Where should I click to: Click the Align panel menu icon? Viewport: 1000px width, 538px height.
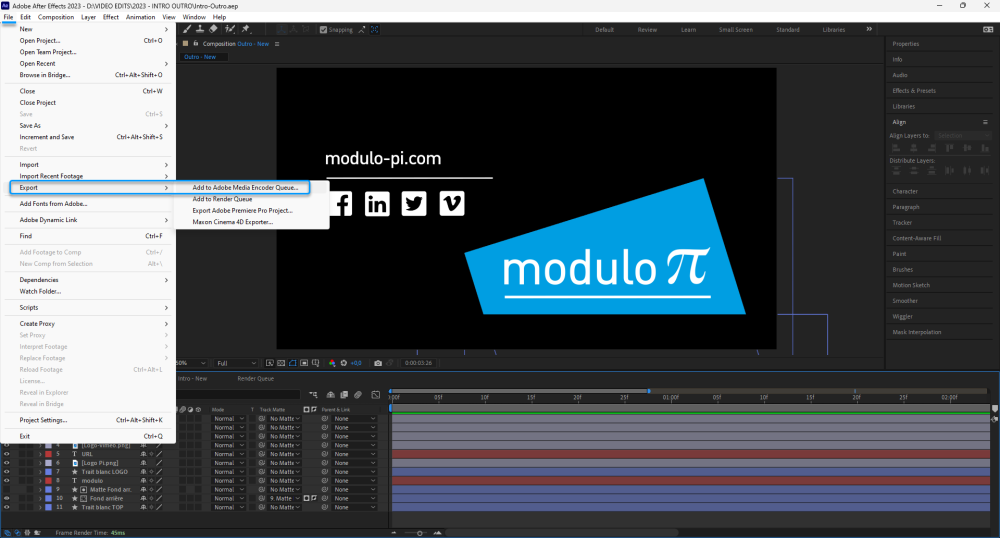click(985, 122)
